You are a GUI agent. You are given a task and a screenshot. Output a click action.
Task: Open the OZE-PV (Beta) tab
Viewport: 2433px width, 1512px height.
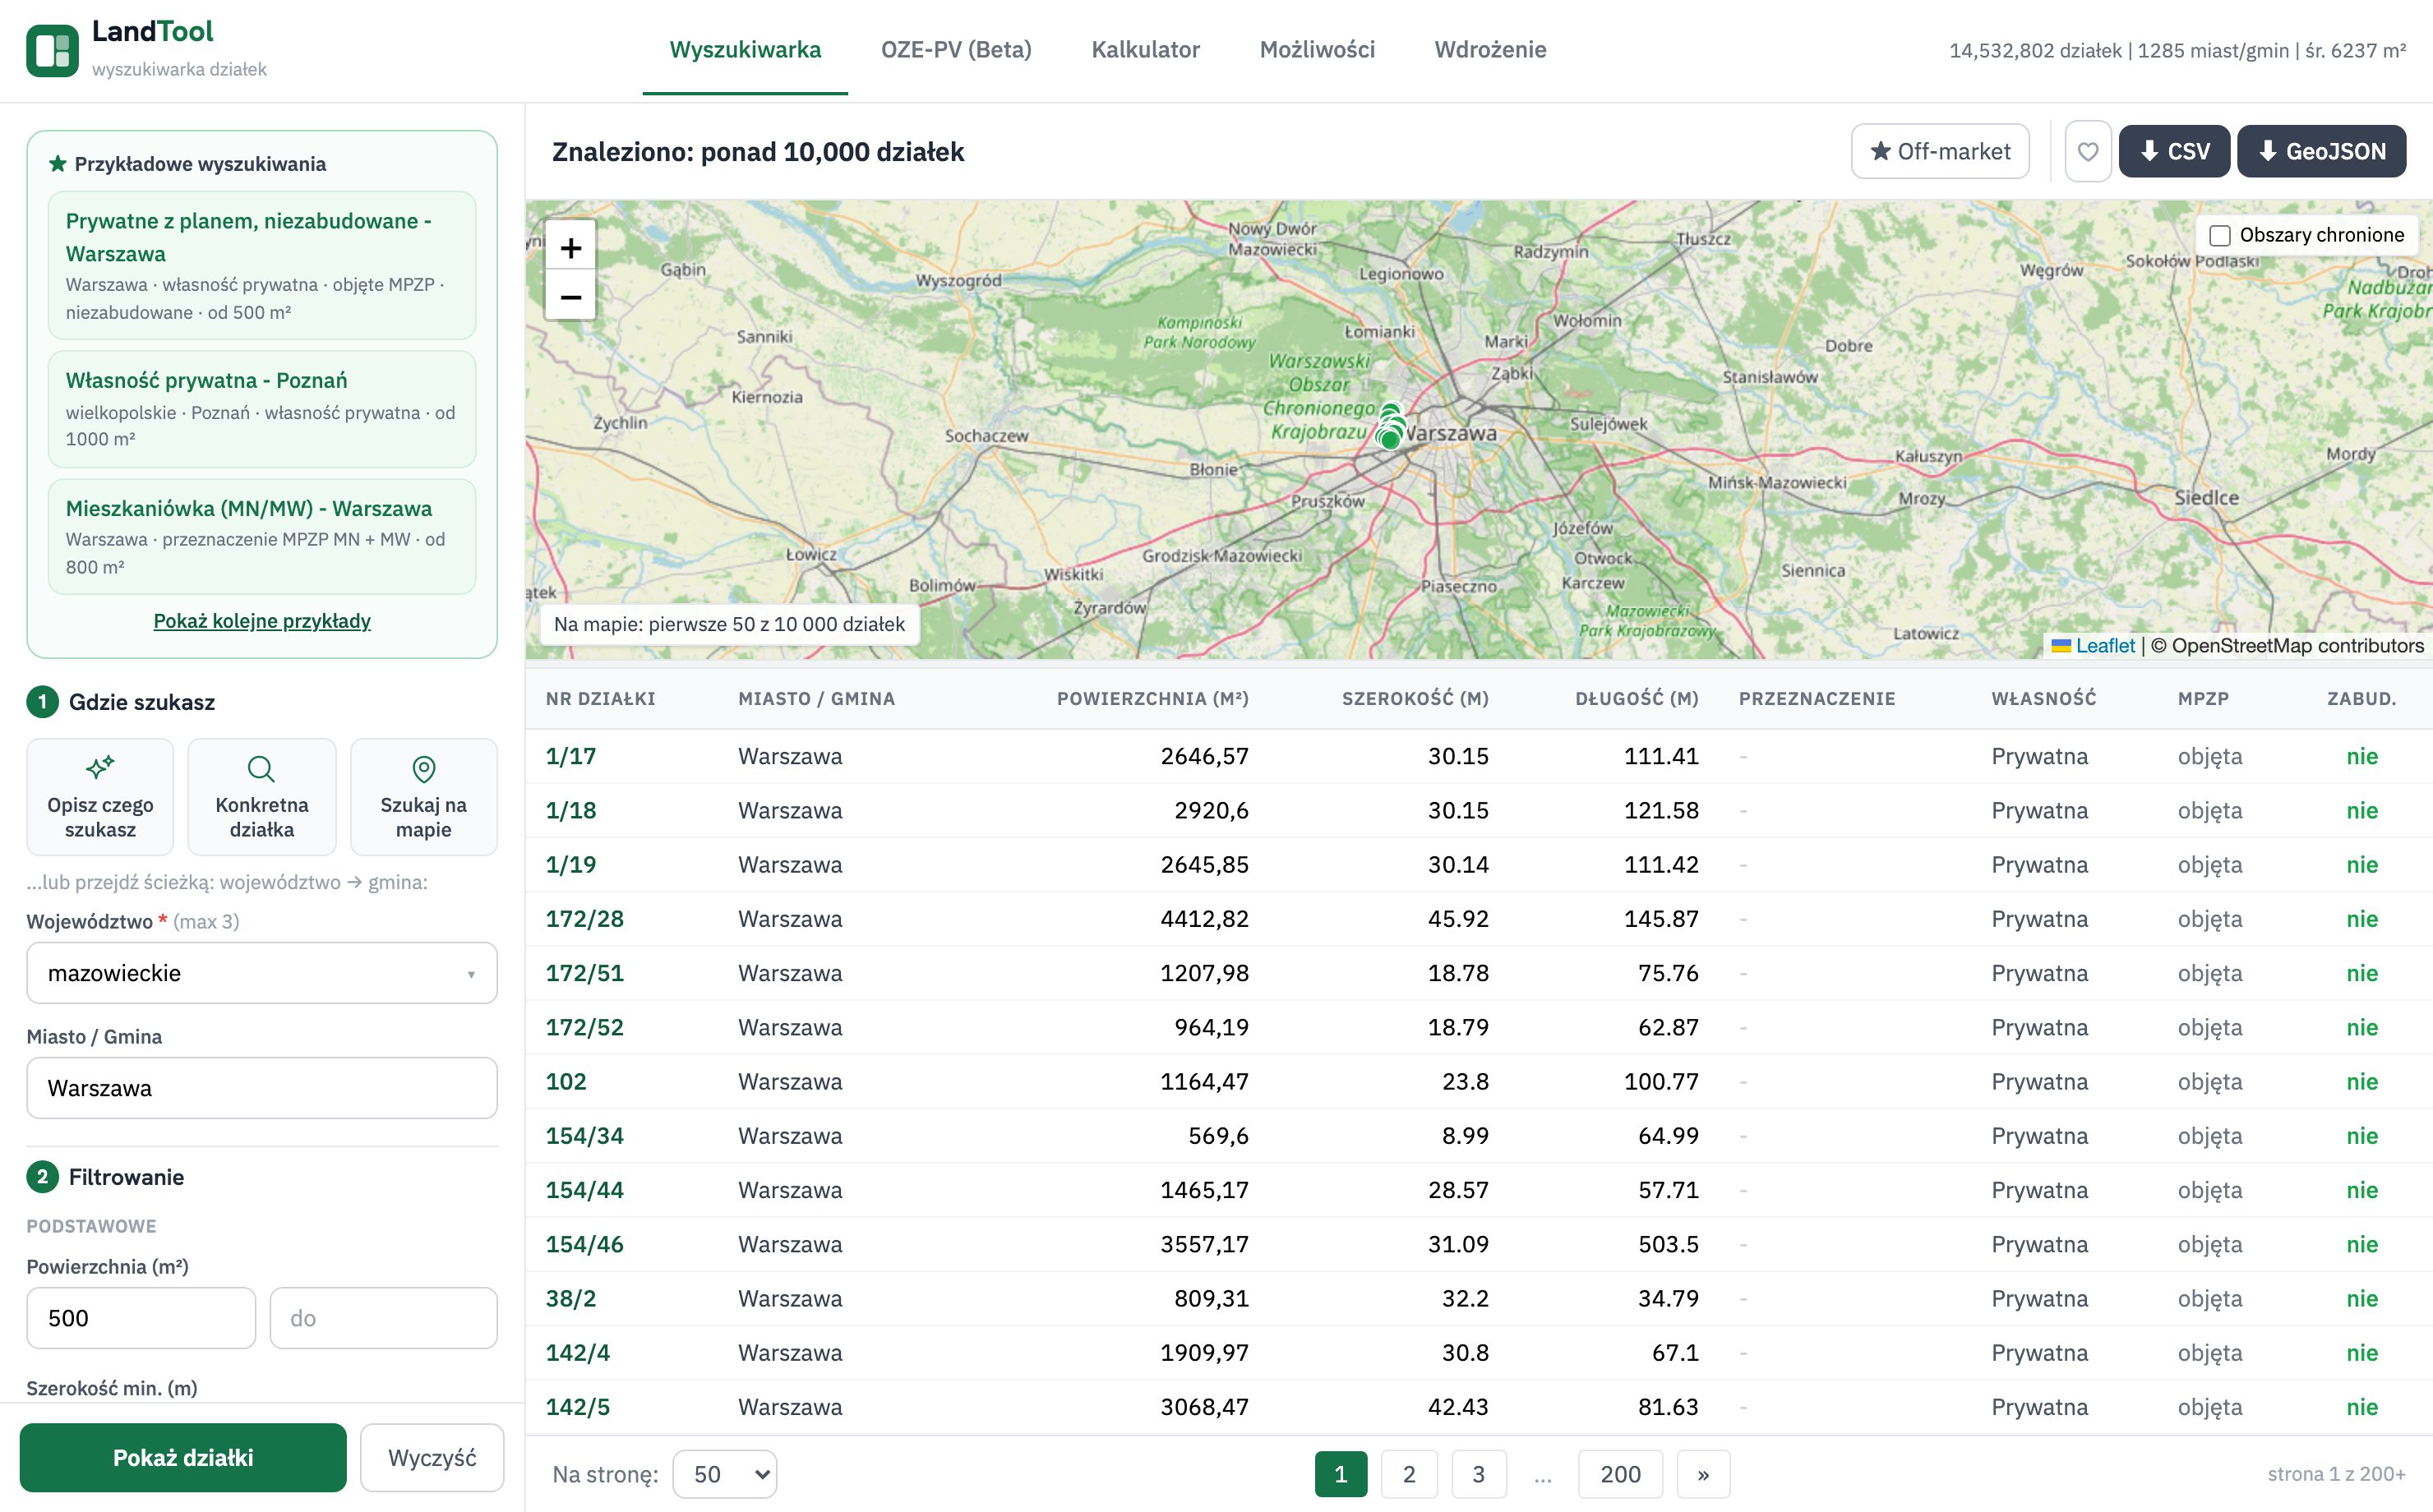(x=956, y=50)
